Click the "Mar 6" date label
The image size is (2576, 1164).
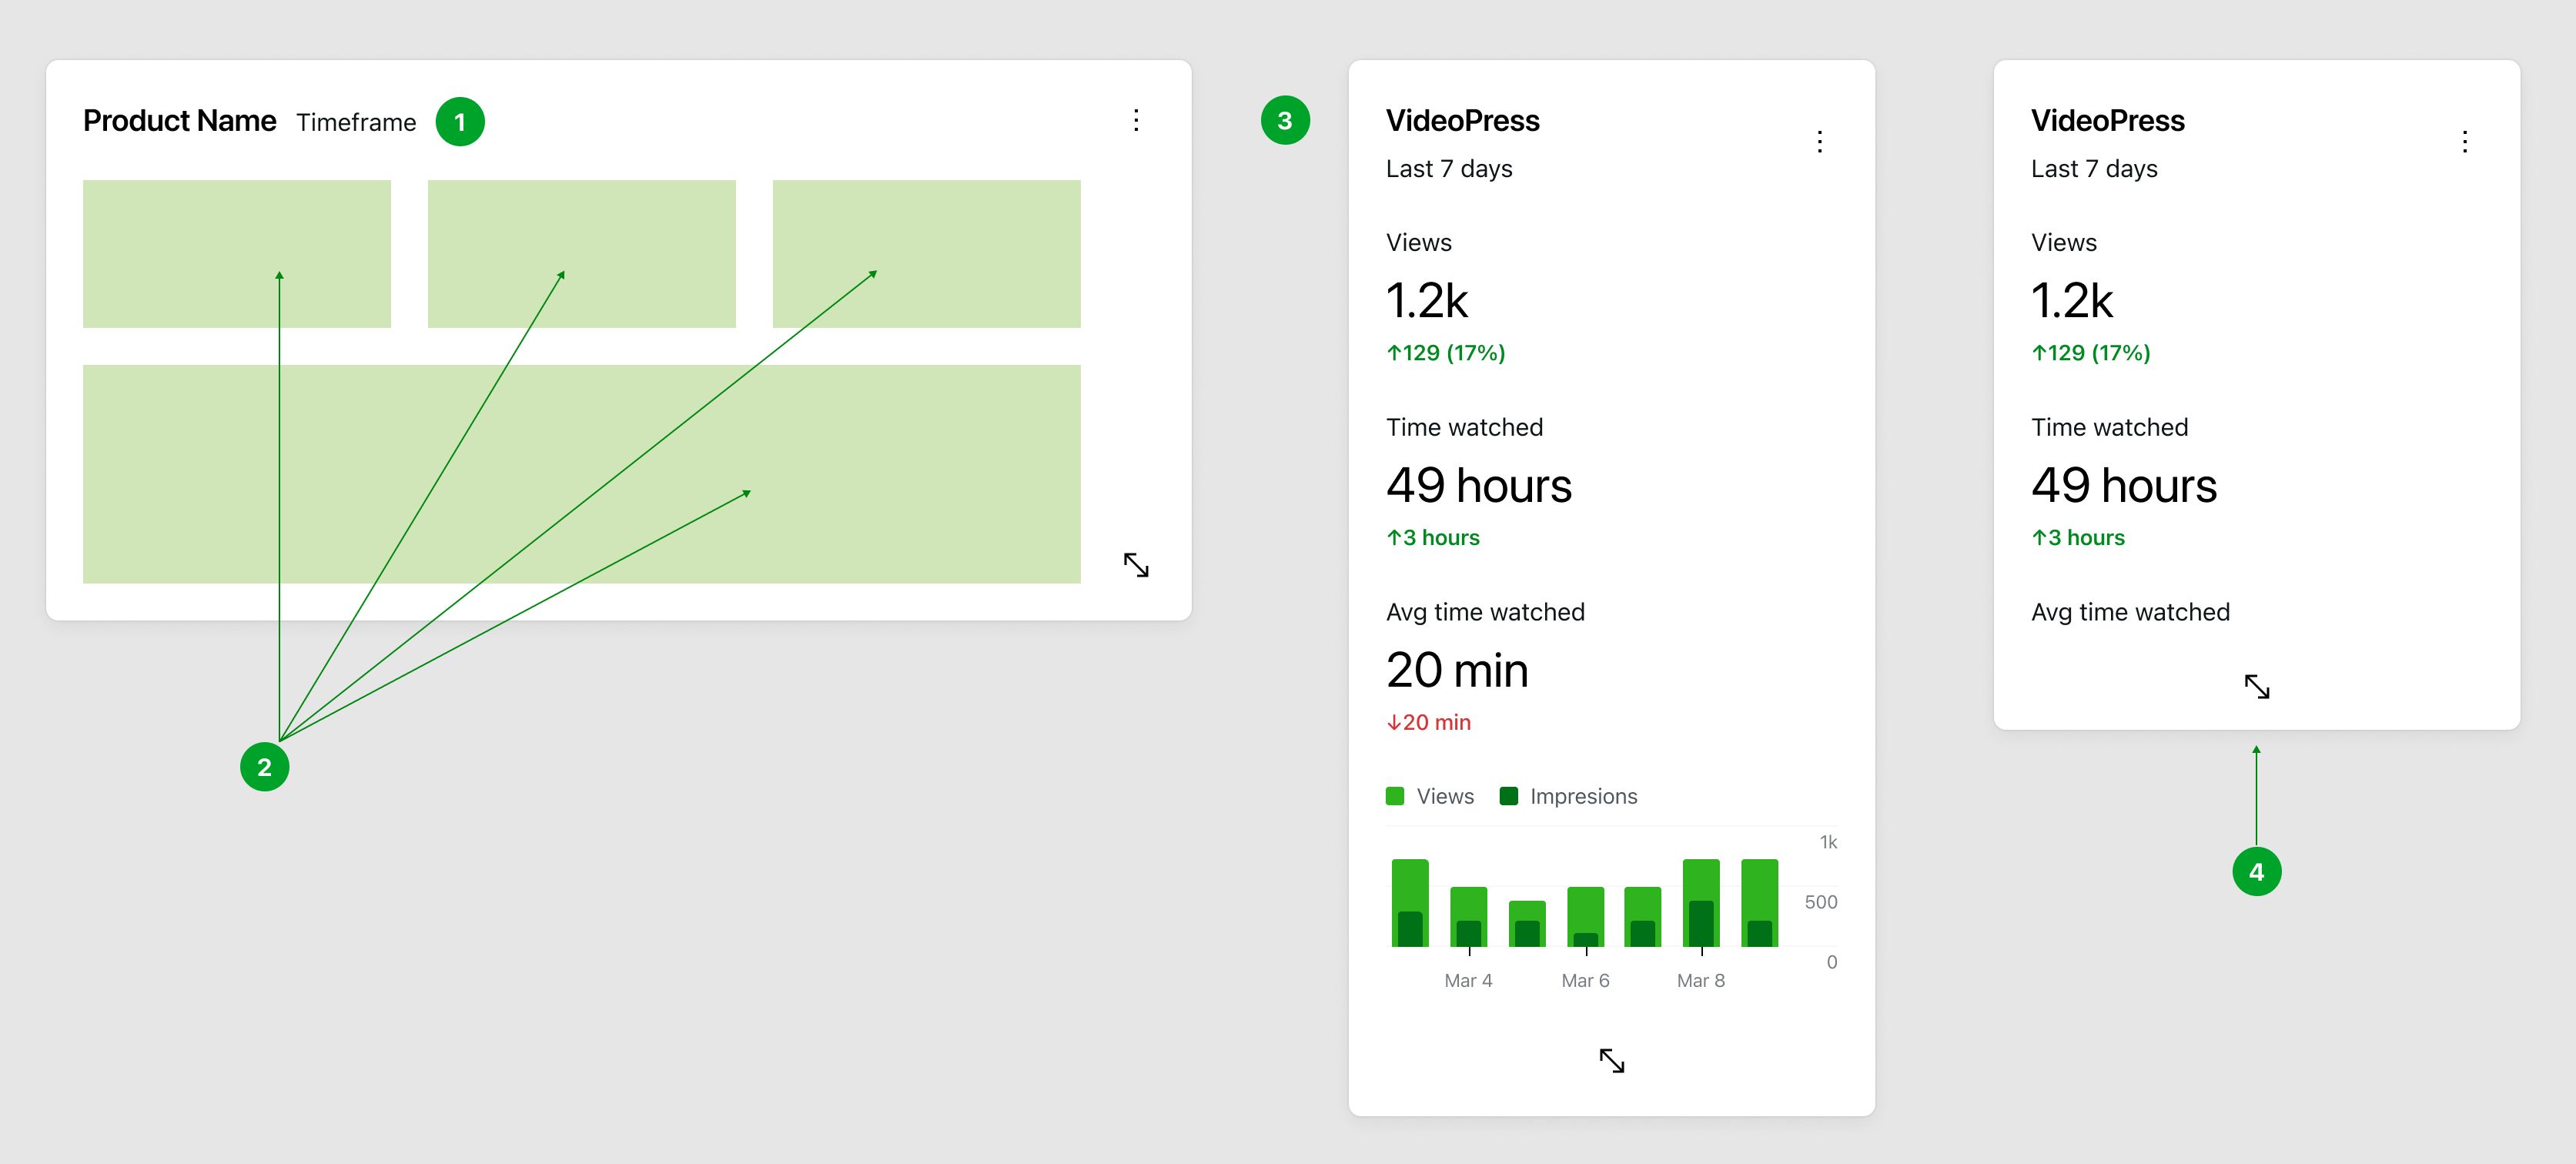pos(1585,981)
